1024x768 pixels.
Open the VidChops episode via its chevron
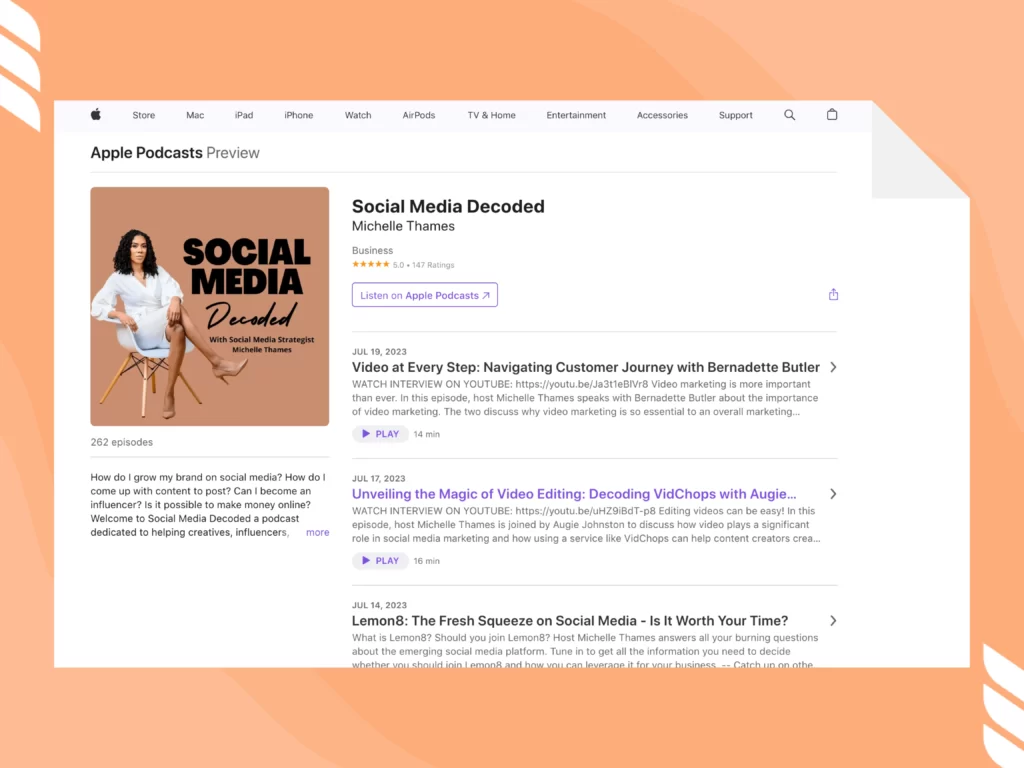tap(833, 493)
